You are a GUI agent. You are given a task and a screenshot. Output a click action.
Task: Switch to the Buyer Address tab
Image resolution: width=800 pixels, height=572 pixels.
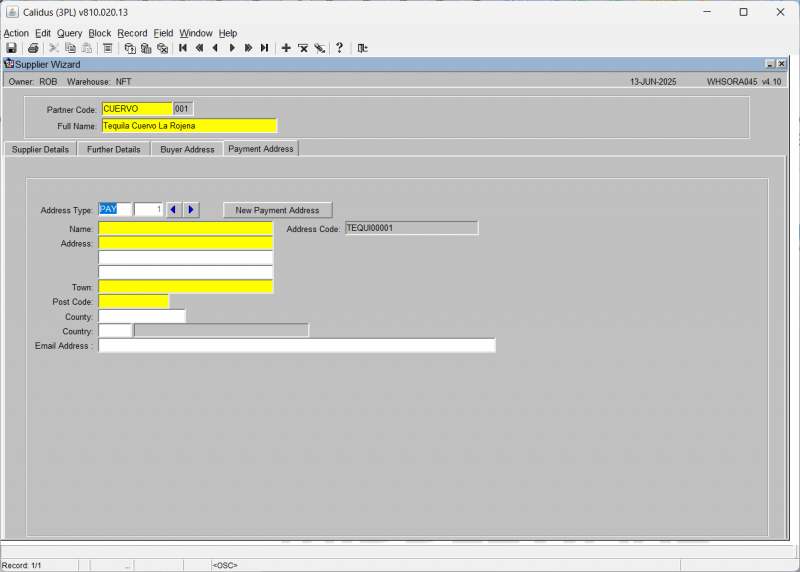(x=187, y=150)
